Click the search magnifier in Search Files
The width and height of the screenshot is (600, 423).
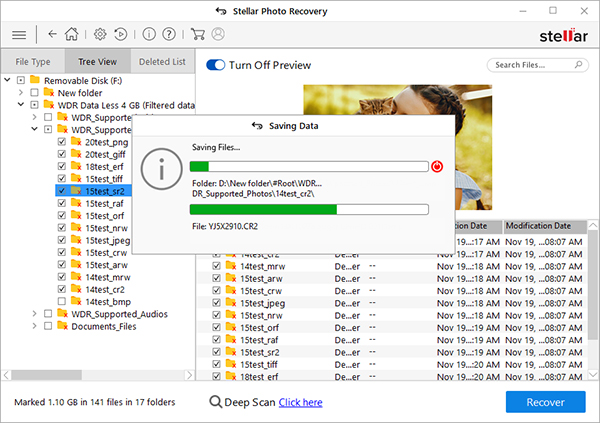(x=579, y=65)
